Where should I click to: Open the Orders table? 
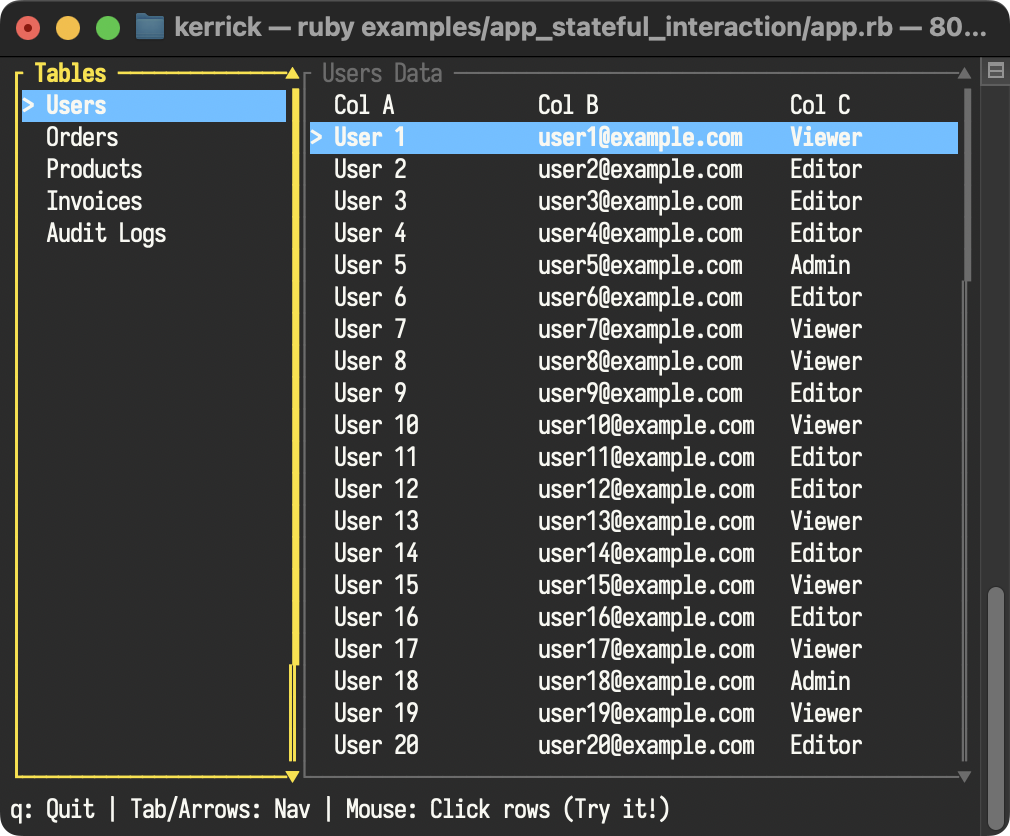coord(82,137)
